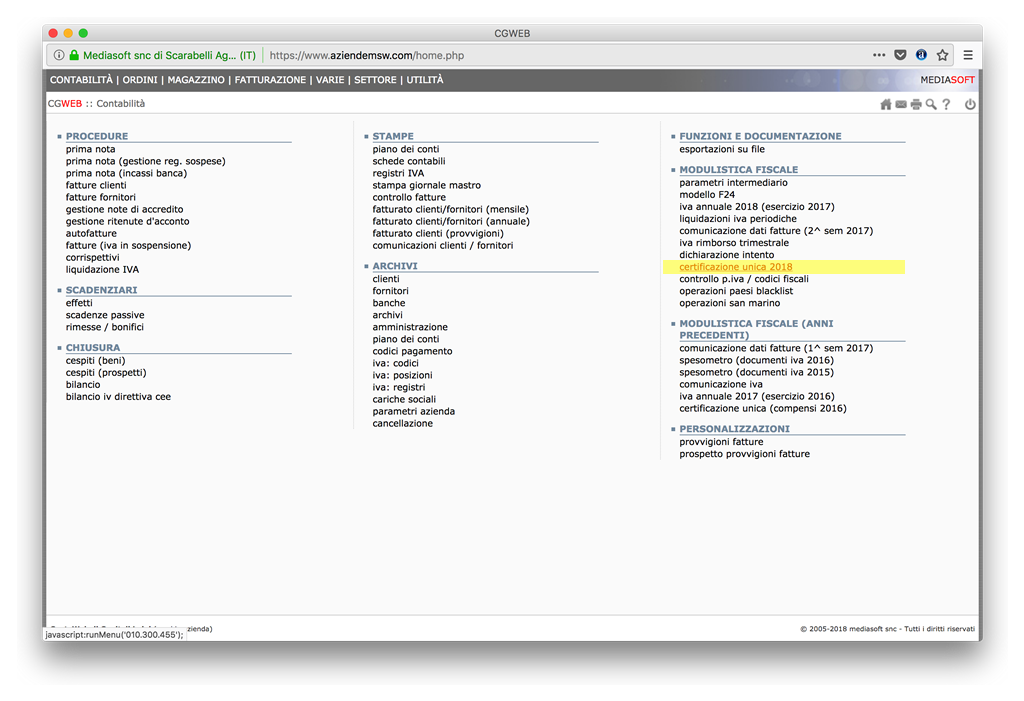Viewport: 1024px width, 701px height.
Task: Open the question mark help icon
Action: click(x=946, y=105)
